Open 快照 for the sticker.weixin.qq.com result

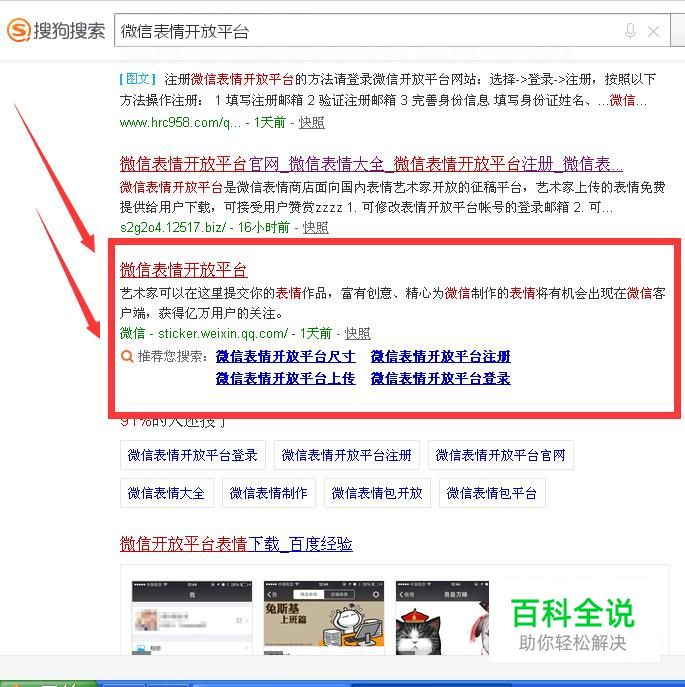[358, 333]
